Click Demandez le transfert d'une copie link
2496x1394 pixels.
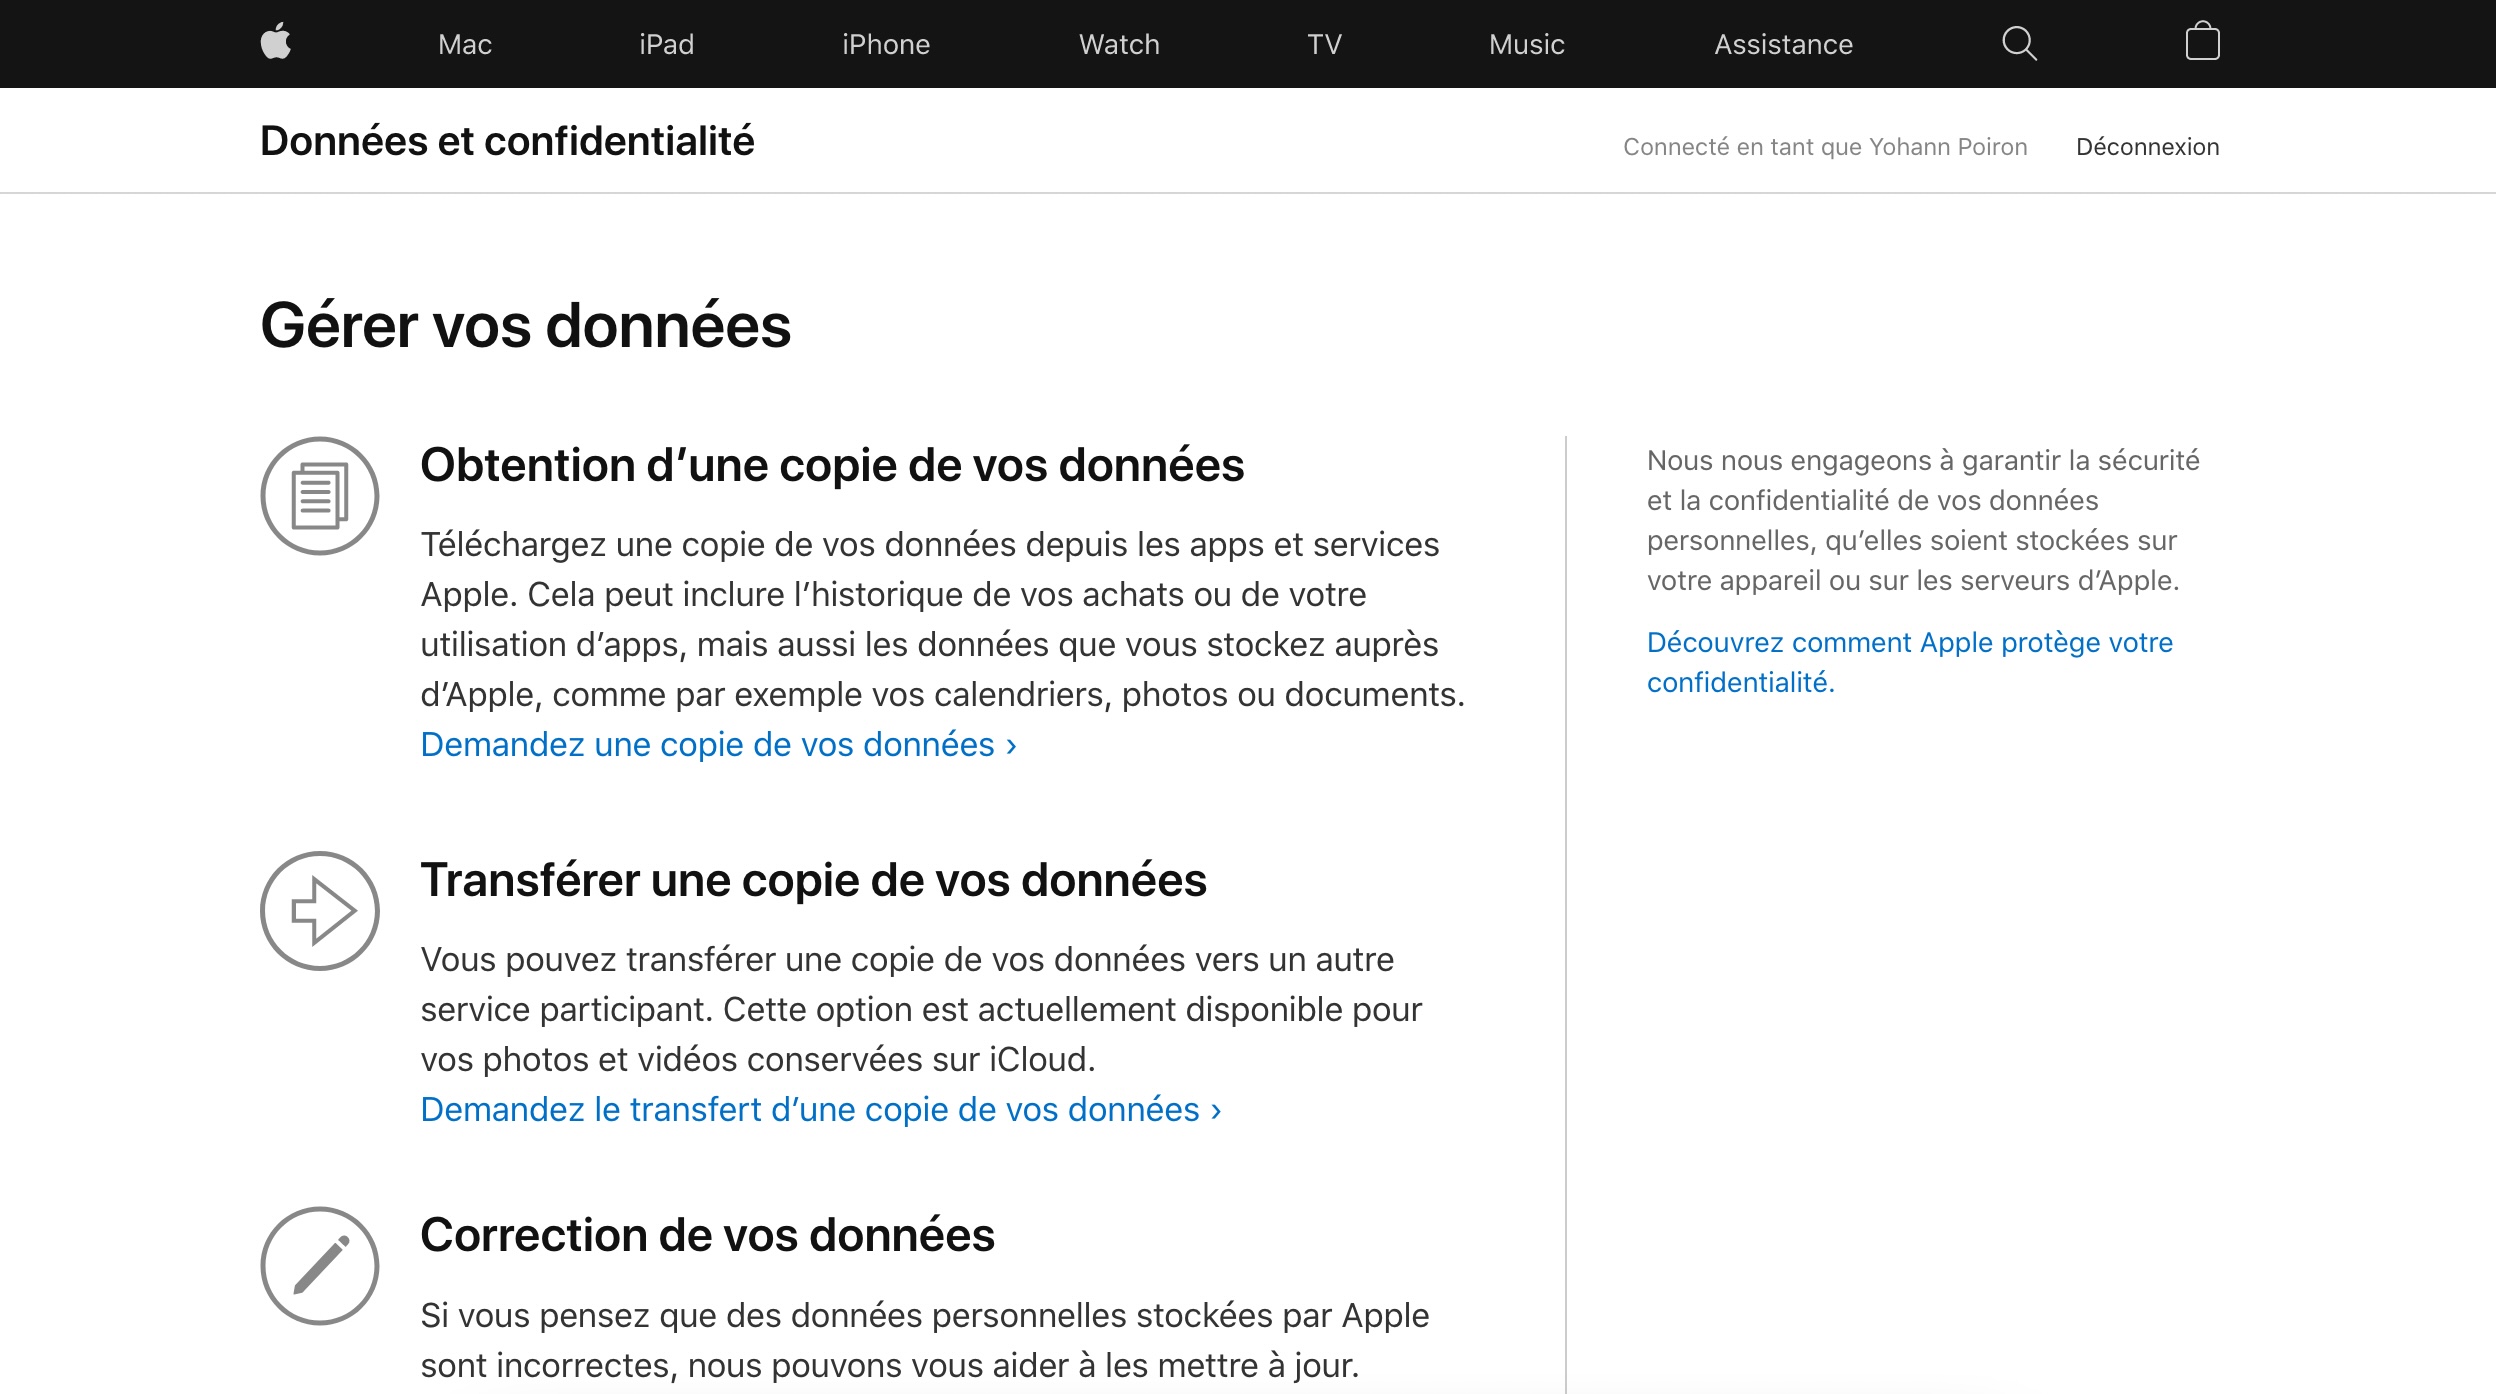(x=820, y=1110)
